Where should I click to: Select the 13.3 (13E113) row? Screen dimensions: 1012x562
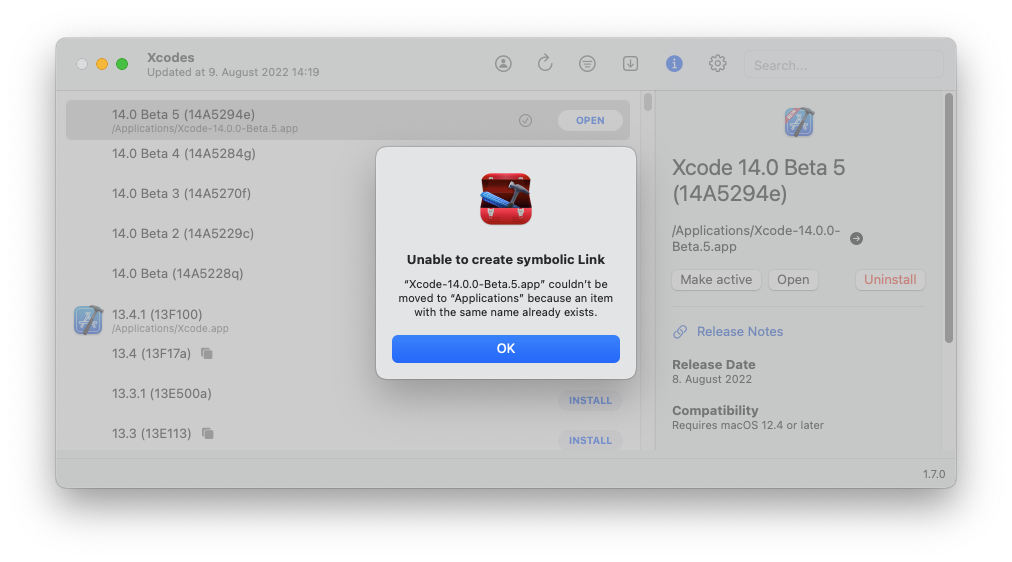(x=347, y=434)
